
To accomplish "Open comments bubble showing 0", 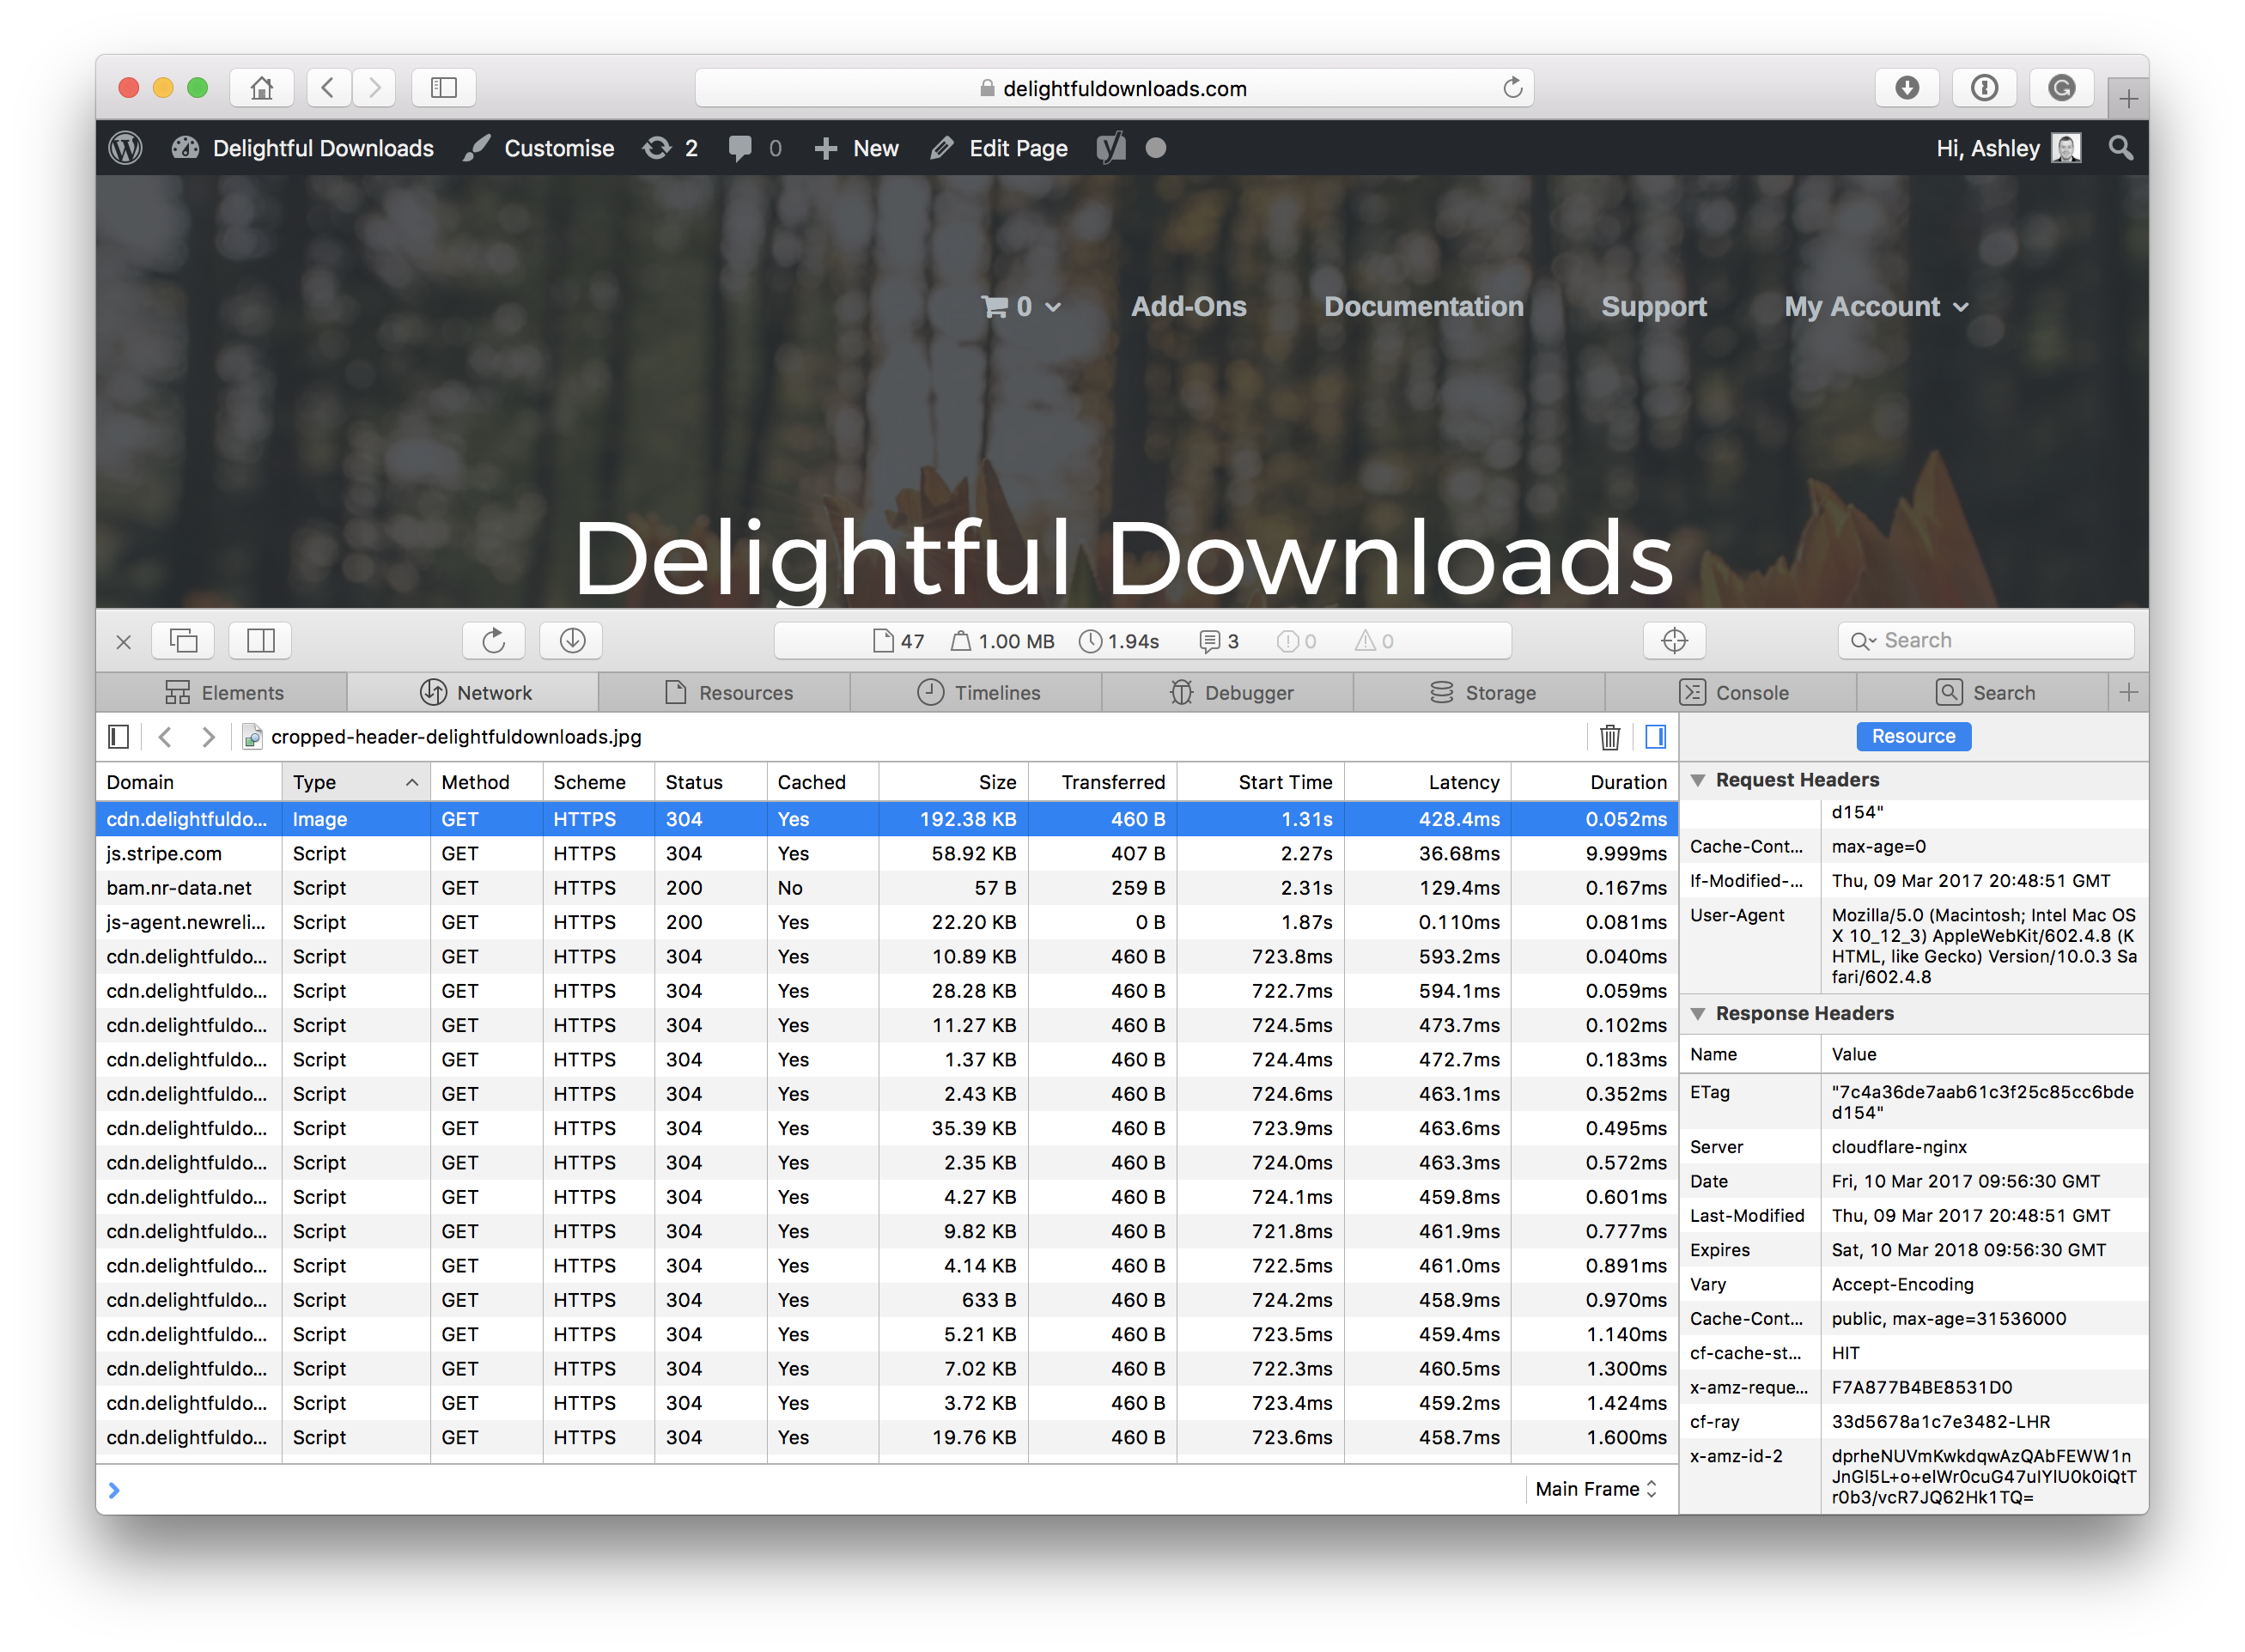I will 755,148.
